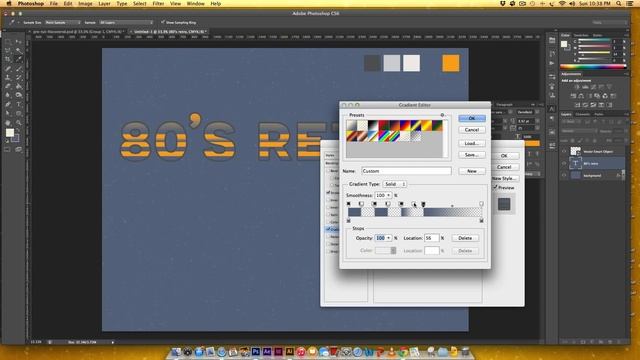
Task: Click the color spectrum ramp in Color panel
Action: coord(593,66)
